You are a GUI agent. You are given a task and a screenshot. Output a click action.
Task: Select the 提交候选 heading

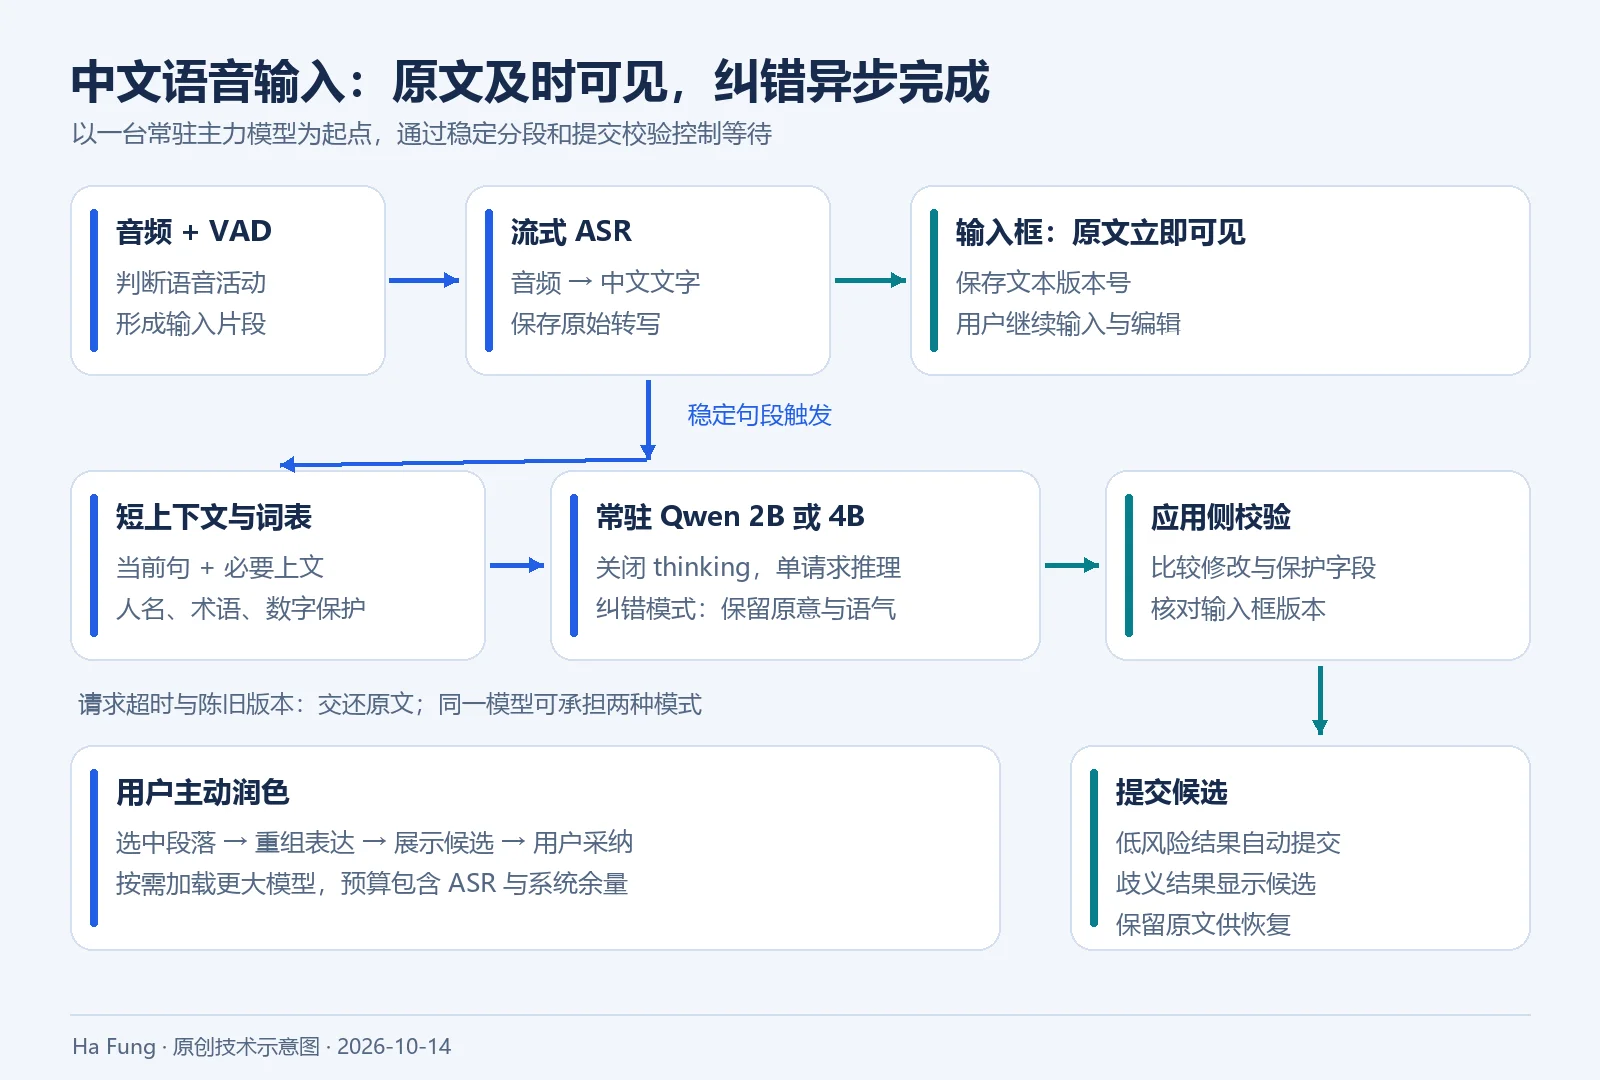1172,793
